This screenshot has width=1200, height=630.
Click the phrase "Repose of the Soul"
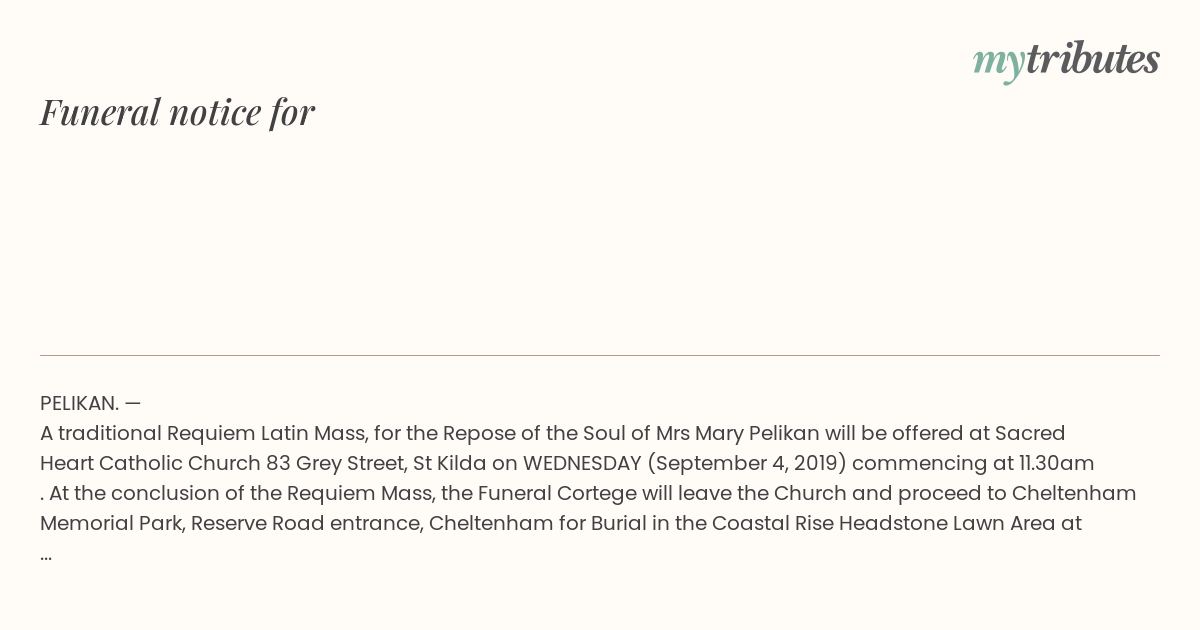click(534, 433)
